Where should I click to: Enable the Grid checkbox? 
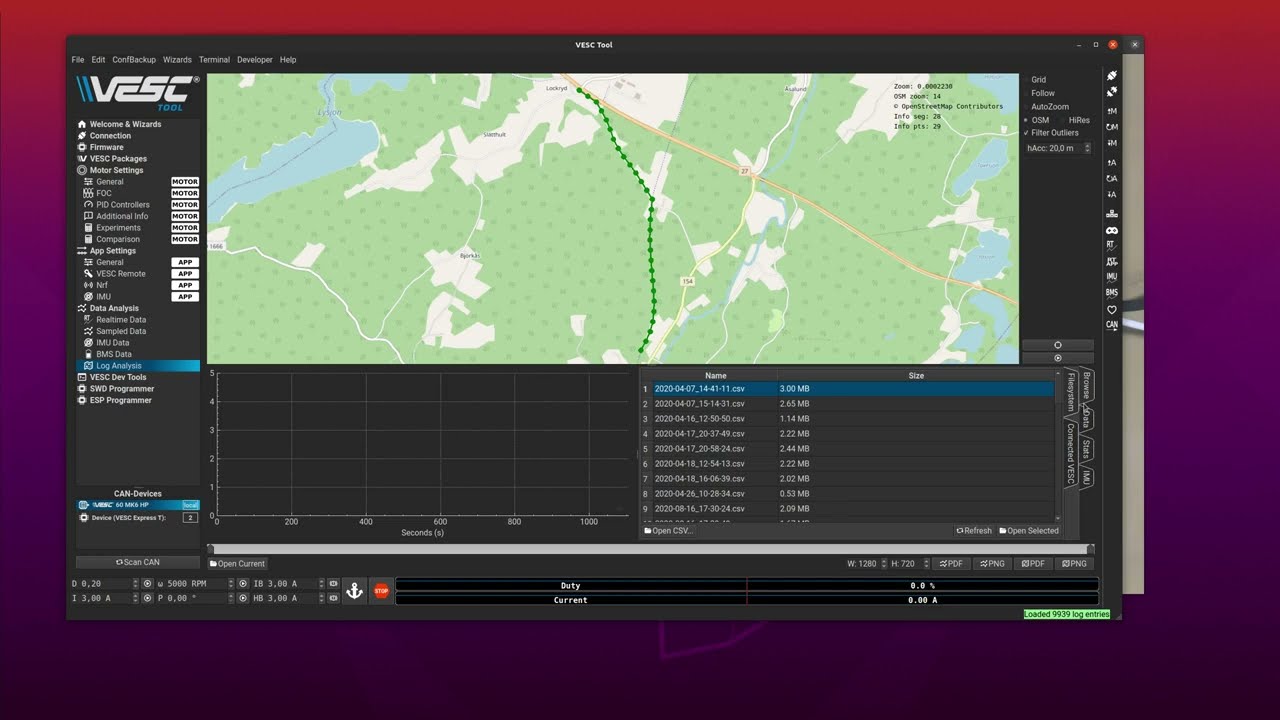coord(1033,80)
